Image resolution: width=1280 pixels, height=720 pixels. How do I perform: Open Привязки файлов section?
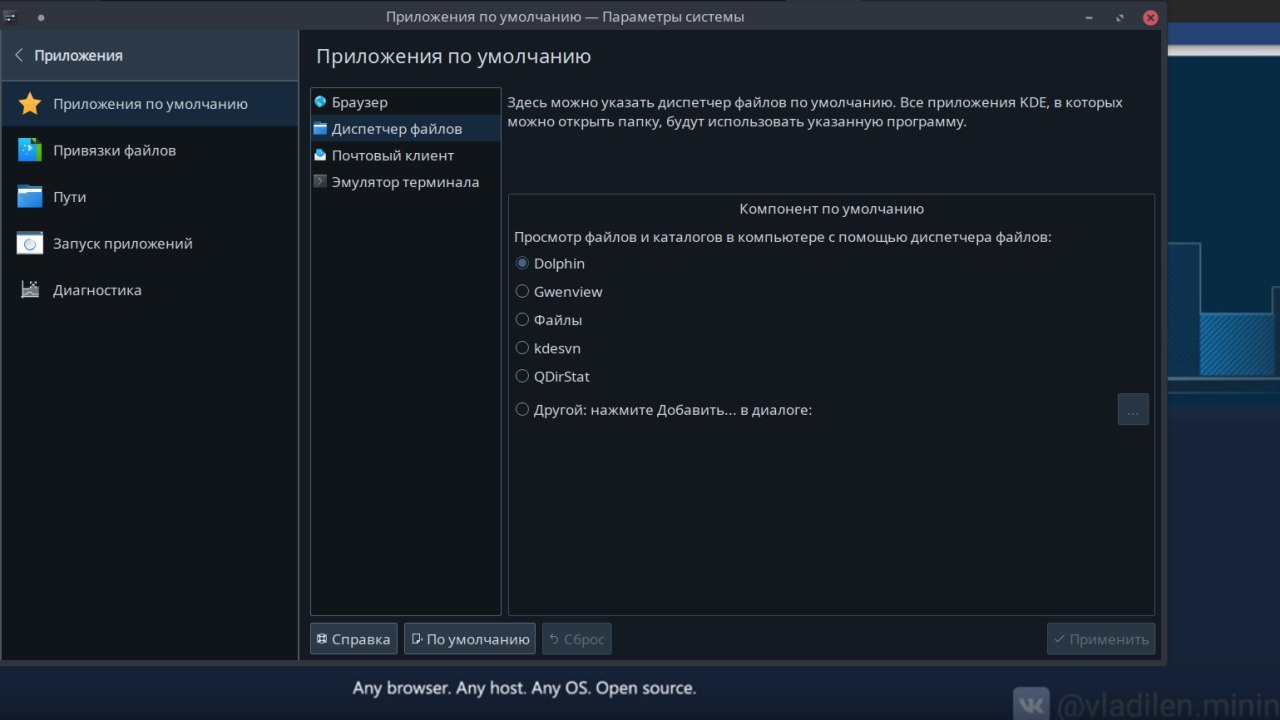point(149,150)
